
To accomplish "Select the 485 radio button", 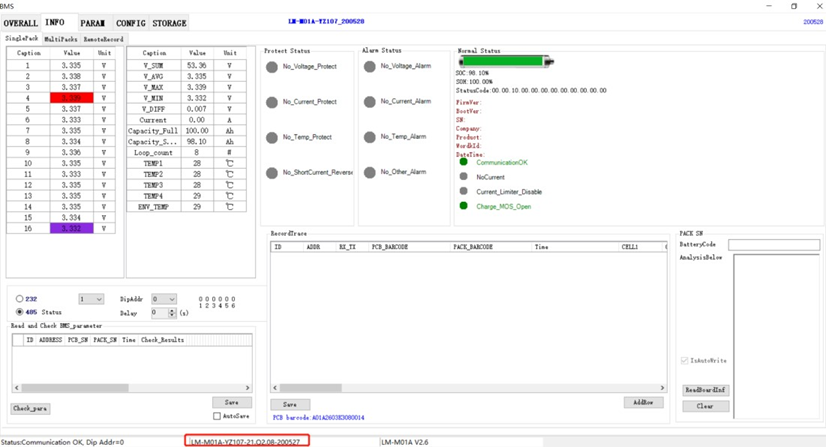I will point(20,312).
